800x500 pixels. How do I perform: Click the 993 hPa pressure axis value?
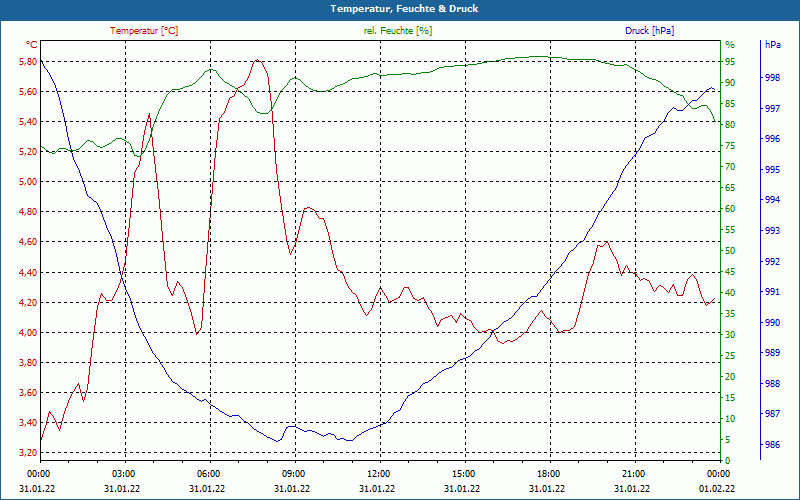pos(773,231)
